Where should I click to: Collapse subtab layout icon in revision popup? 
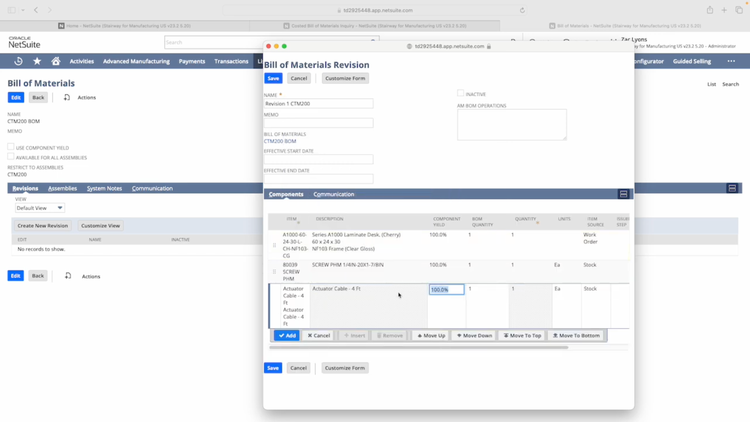pos(623,194)
